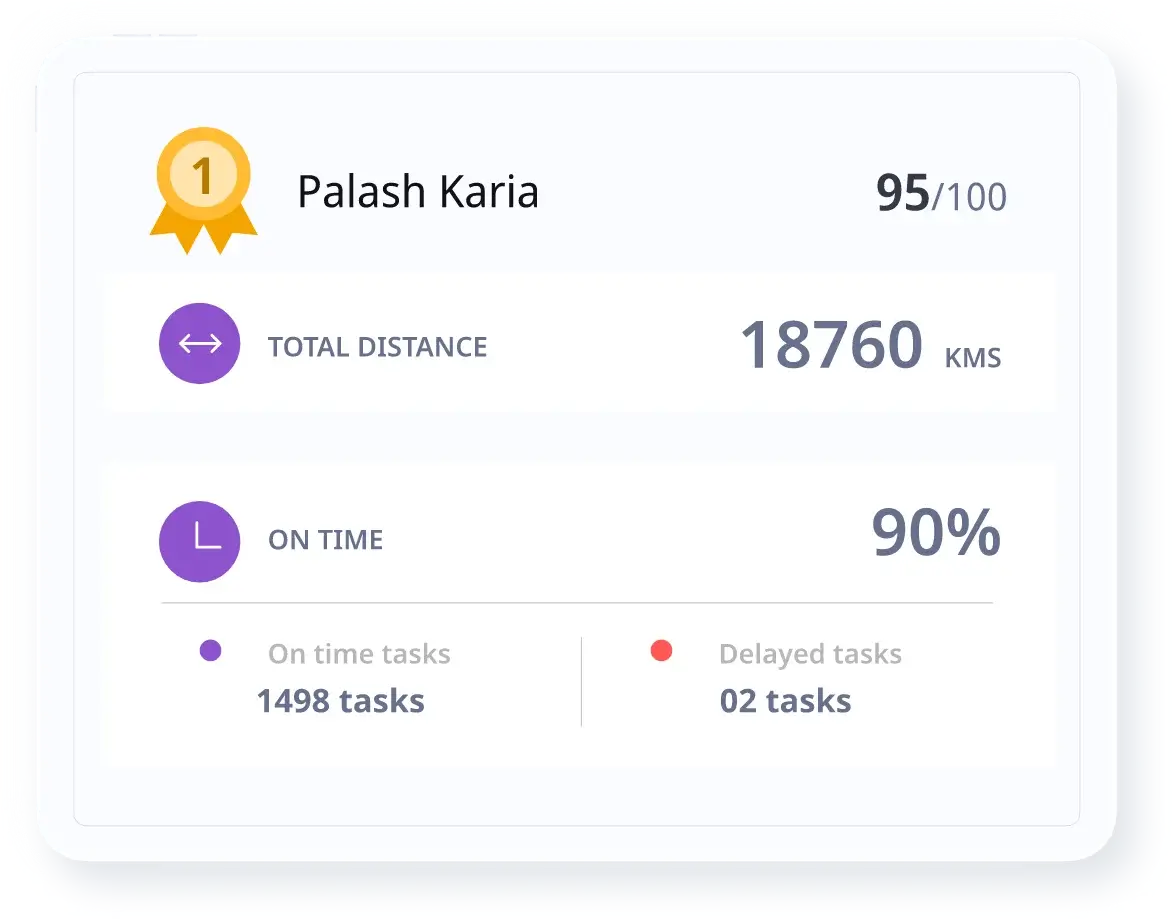
Task: Click the horizontal divider under ON TIME
Action: (x=576, y=603)
